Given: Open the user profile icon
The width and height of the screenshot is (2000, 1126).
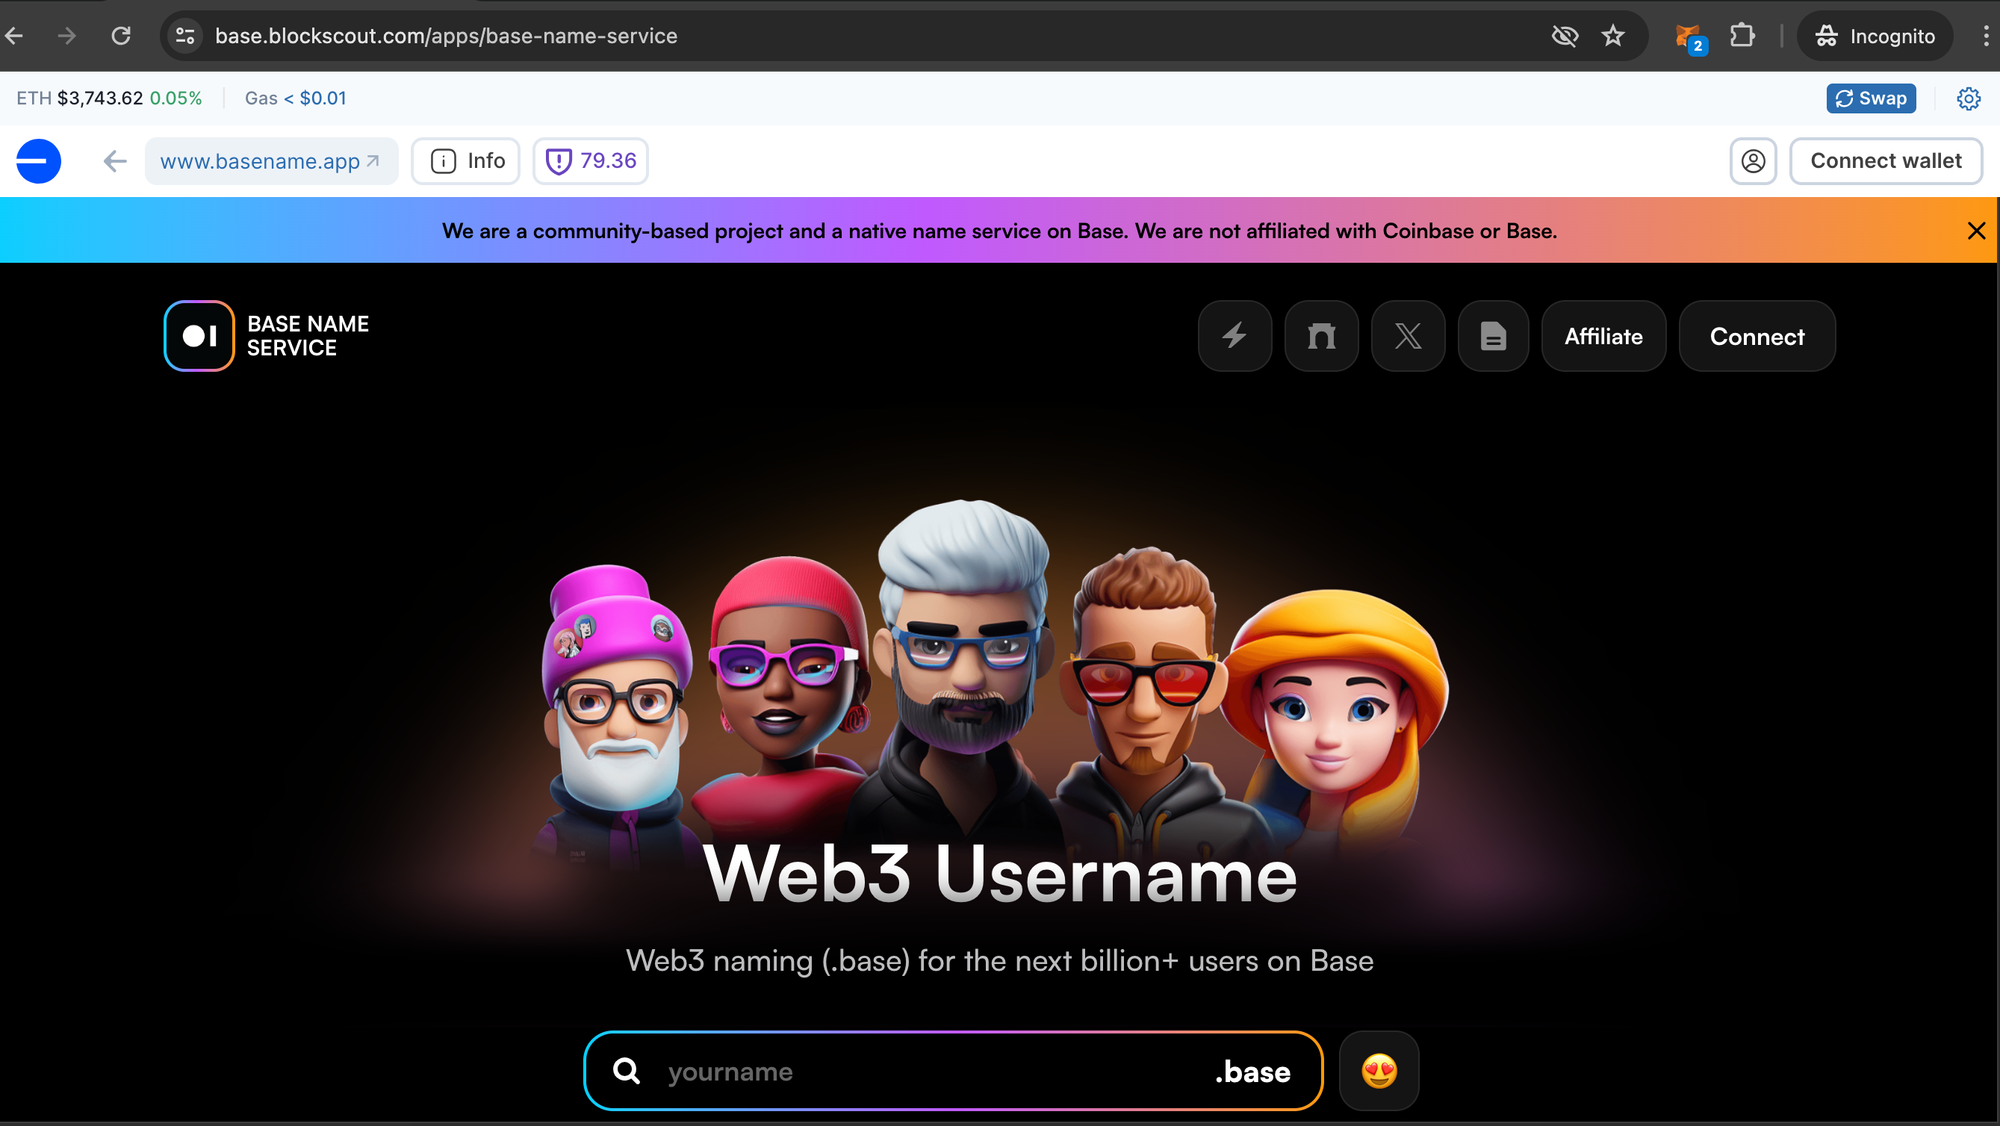Looking at the screenshot, I should (1753, 161).
